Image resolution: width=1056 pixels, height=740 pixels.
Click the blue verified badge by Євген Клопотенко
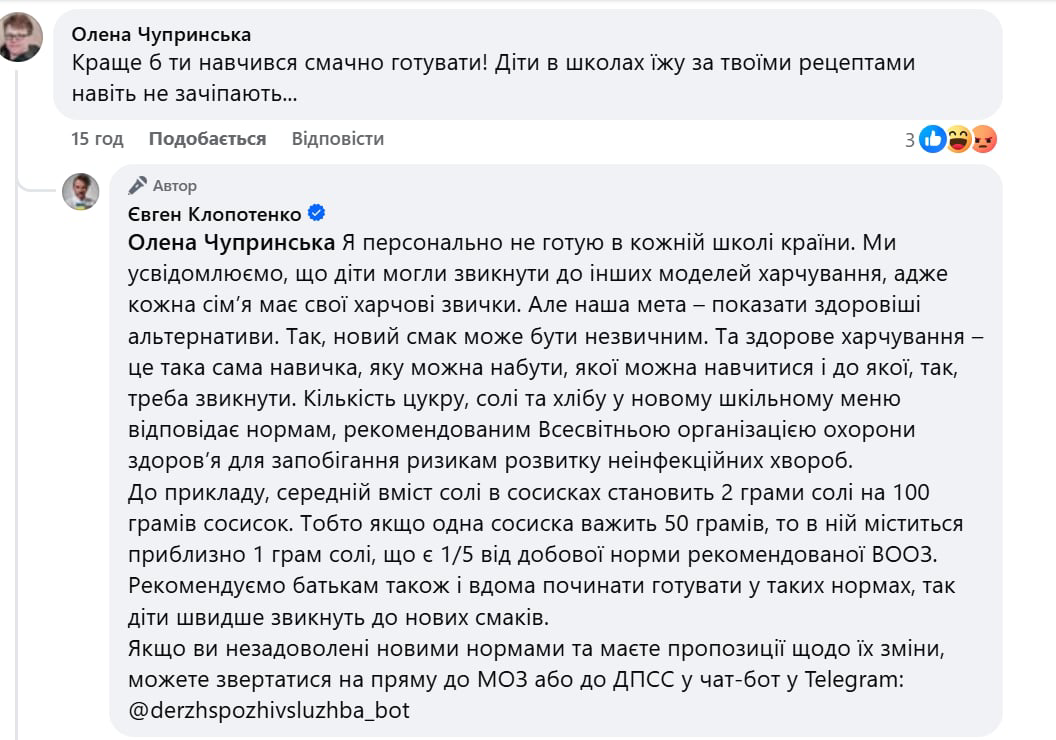317,213
